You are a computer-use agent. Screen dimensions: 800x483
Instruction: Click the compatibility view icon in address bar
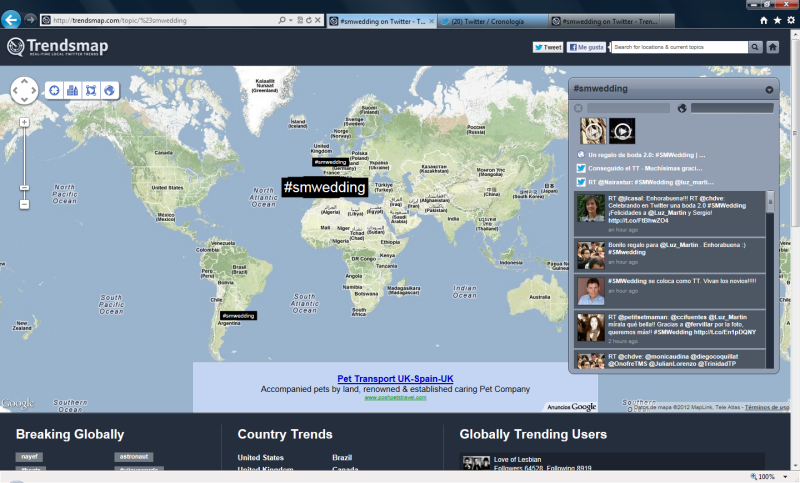[300, 20]
